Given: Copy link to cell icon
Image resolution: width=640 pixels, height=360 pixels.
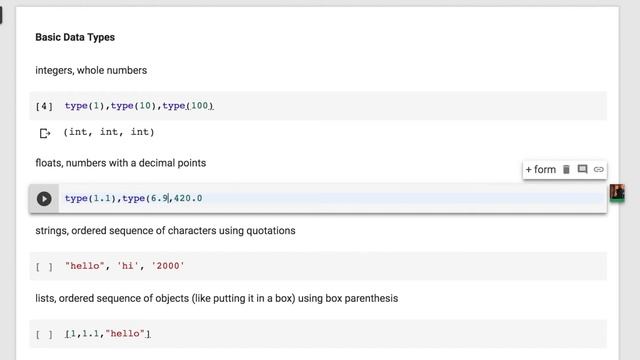Looking at the screenshot, I should coord(598,169).
